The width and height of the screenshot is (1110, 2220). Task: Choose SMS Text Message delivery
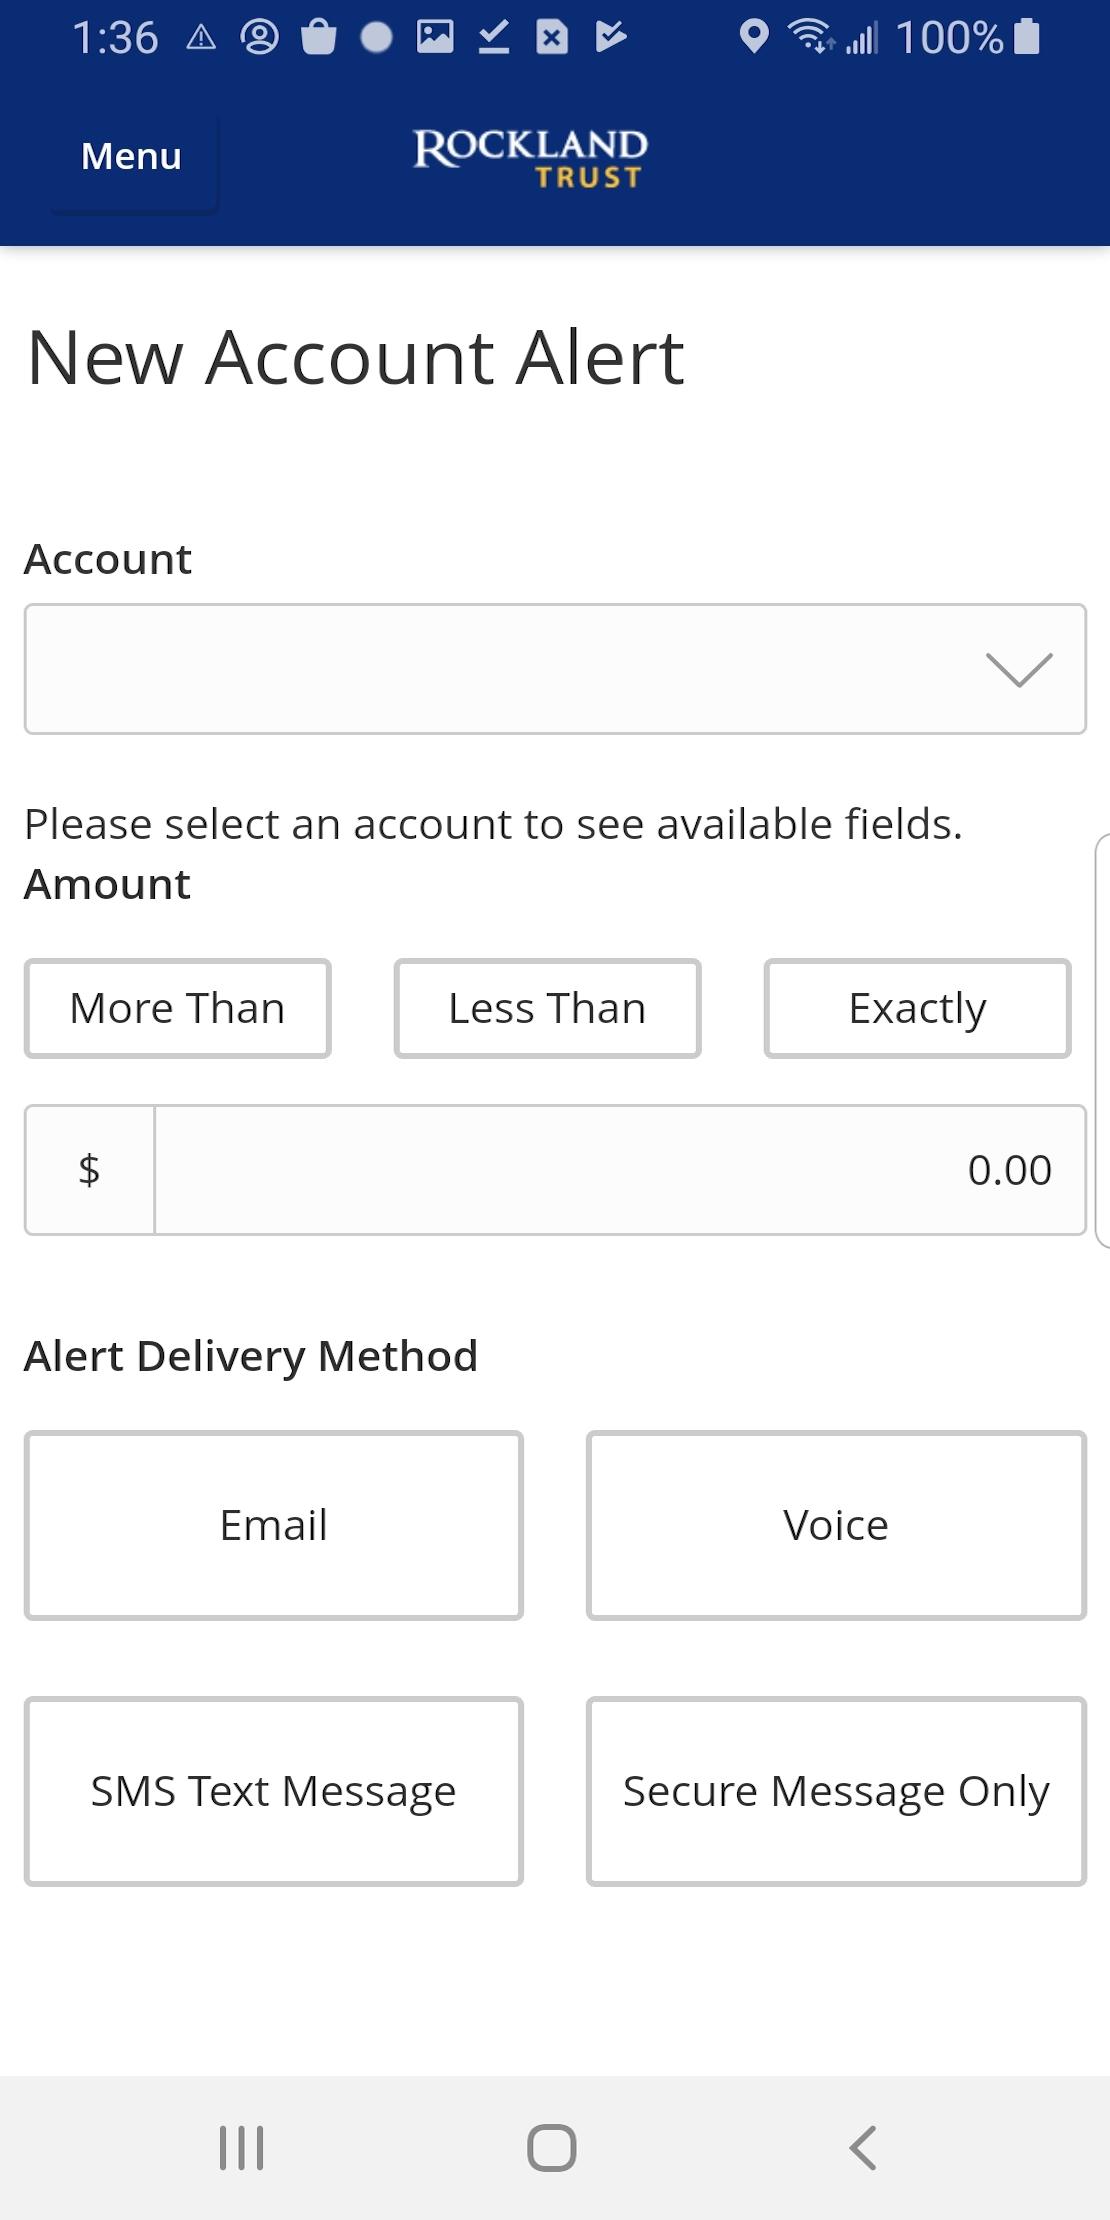[x=274, y=1791]
